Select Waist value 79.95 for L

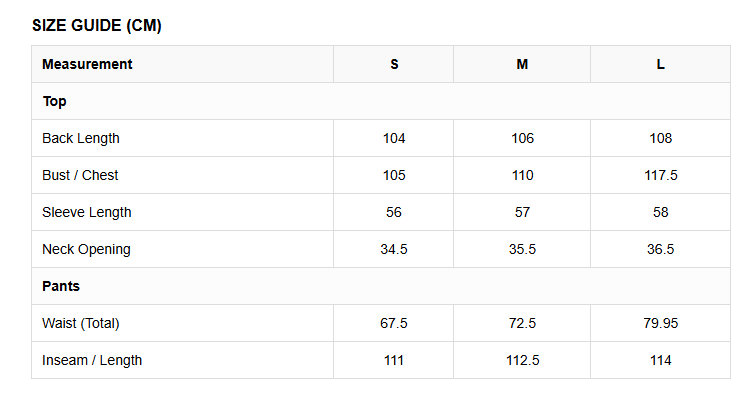click(x=661, y=323)
